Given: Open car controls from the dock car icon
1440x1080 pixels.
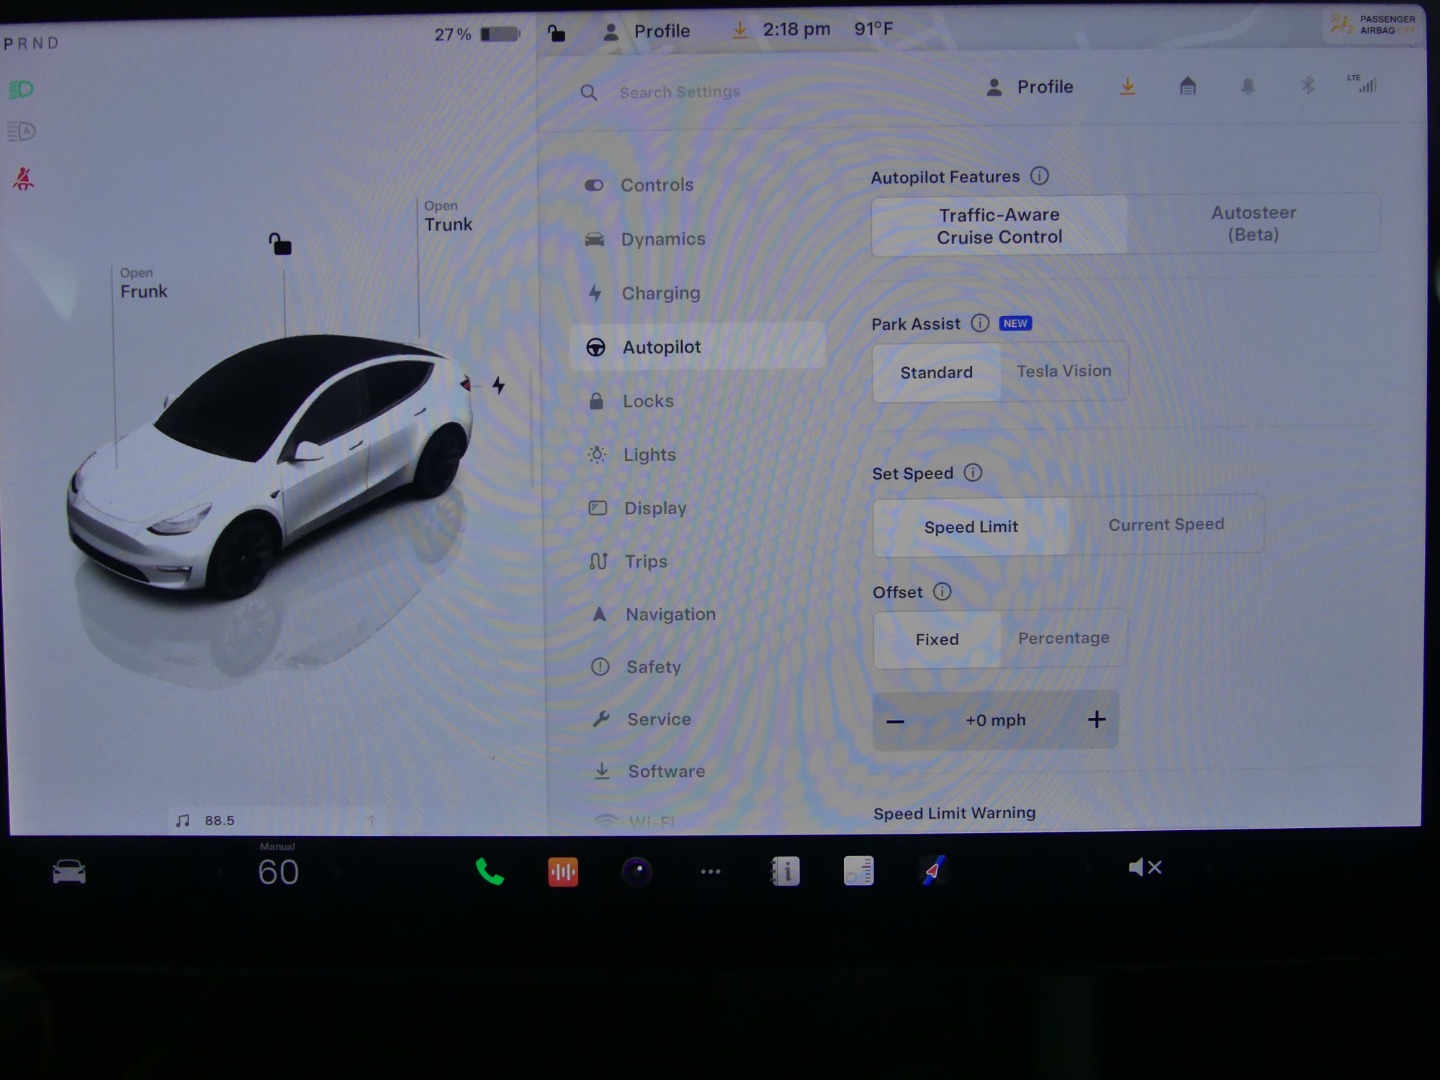Looking at the screenshot, I should point(69,872).
